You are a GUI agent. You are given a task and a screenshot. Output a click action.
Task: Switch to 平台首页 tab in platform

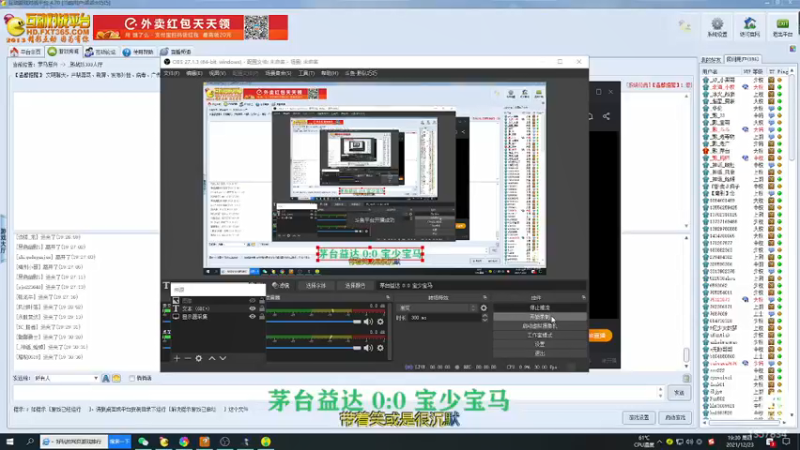click(x=26, y=52)
